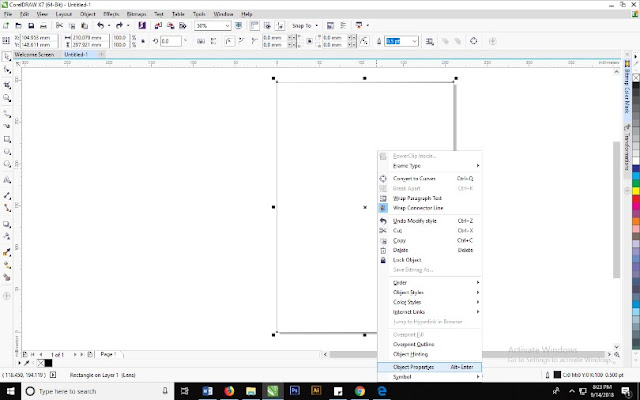
Task: Open Firefox from the taskbar
Action: tap(229, 391)
